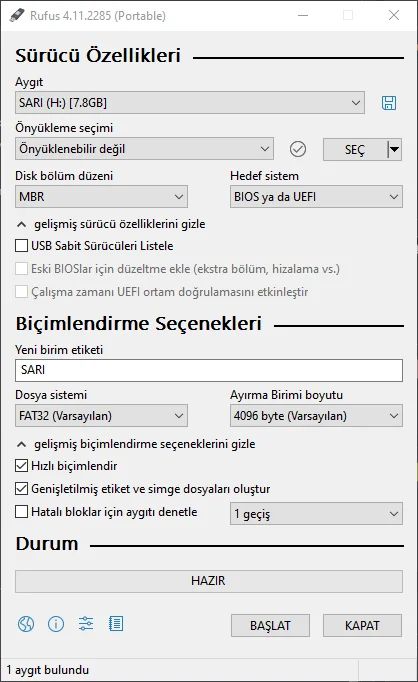Click the Hedef sistem label
The image size is (418, 682).
[264, 176]
